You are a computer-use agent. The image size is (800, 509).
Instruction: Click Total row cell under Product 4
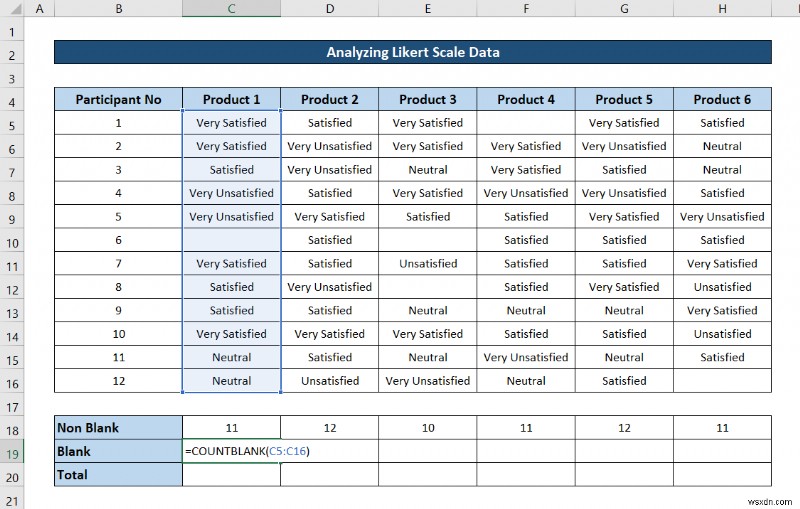click(x=526, y=474)
